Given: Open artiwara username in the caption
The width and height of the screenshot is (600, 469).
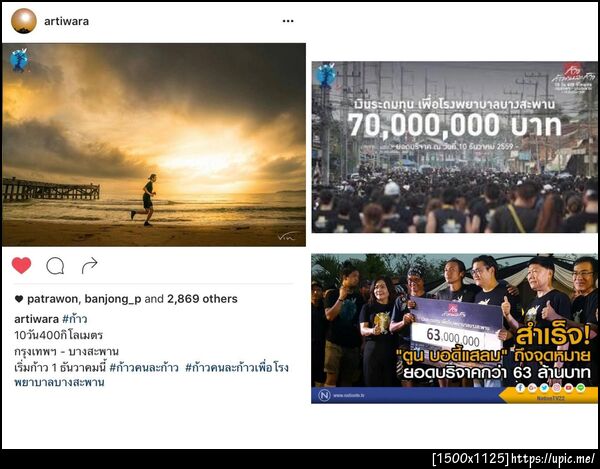Looking at the screenshot, I should click(x=36, y=319).
